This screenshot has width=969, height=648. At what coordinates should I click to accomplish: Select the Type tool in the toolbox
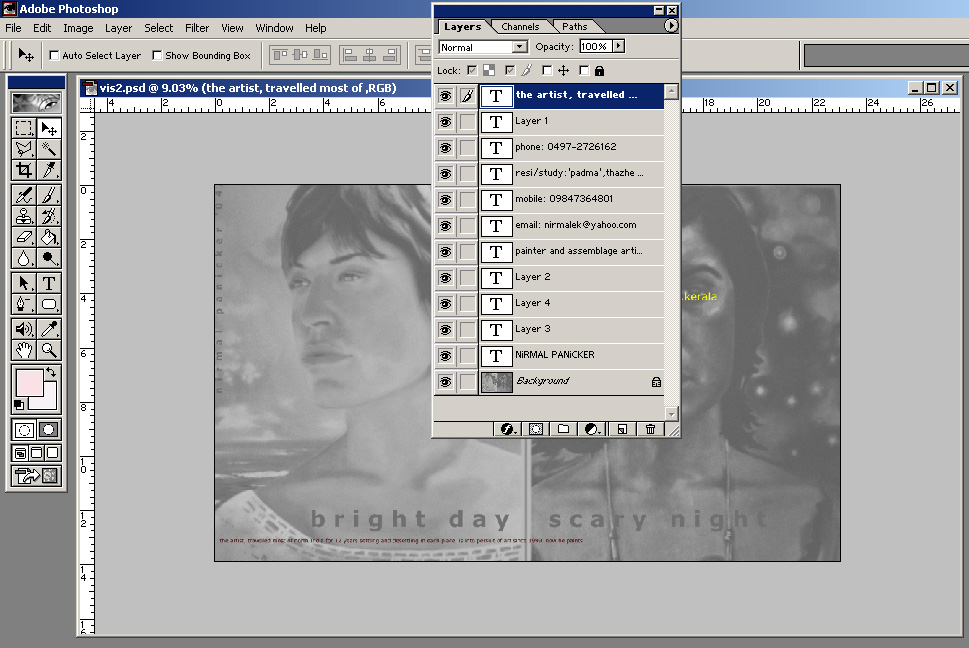[49, 283]
